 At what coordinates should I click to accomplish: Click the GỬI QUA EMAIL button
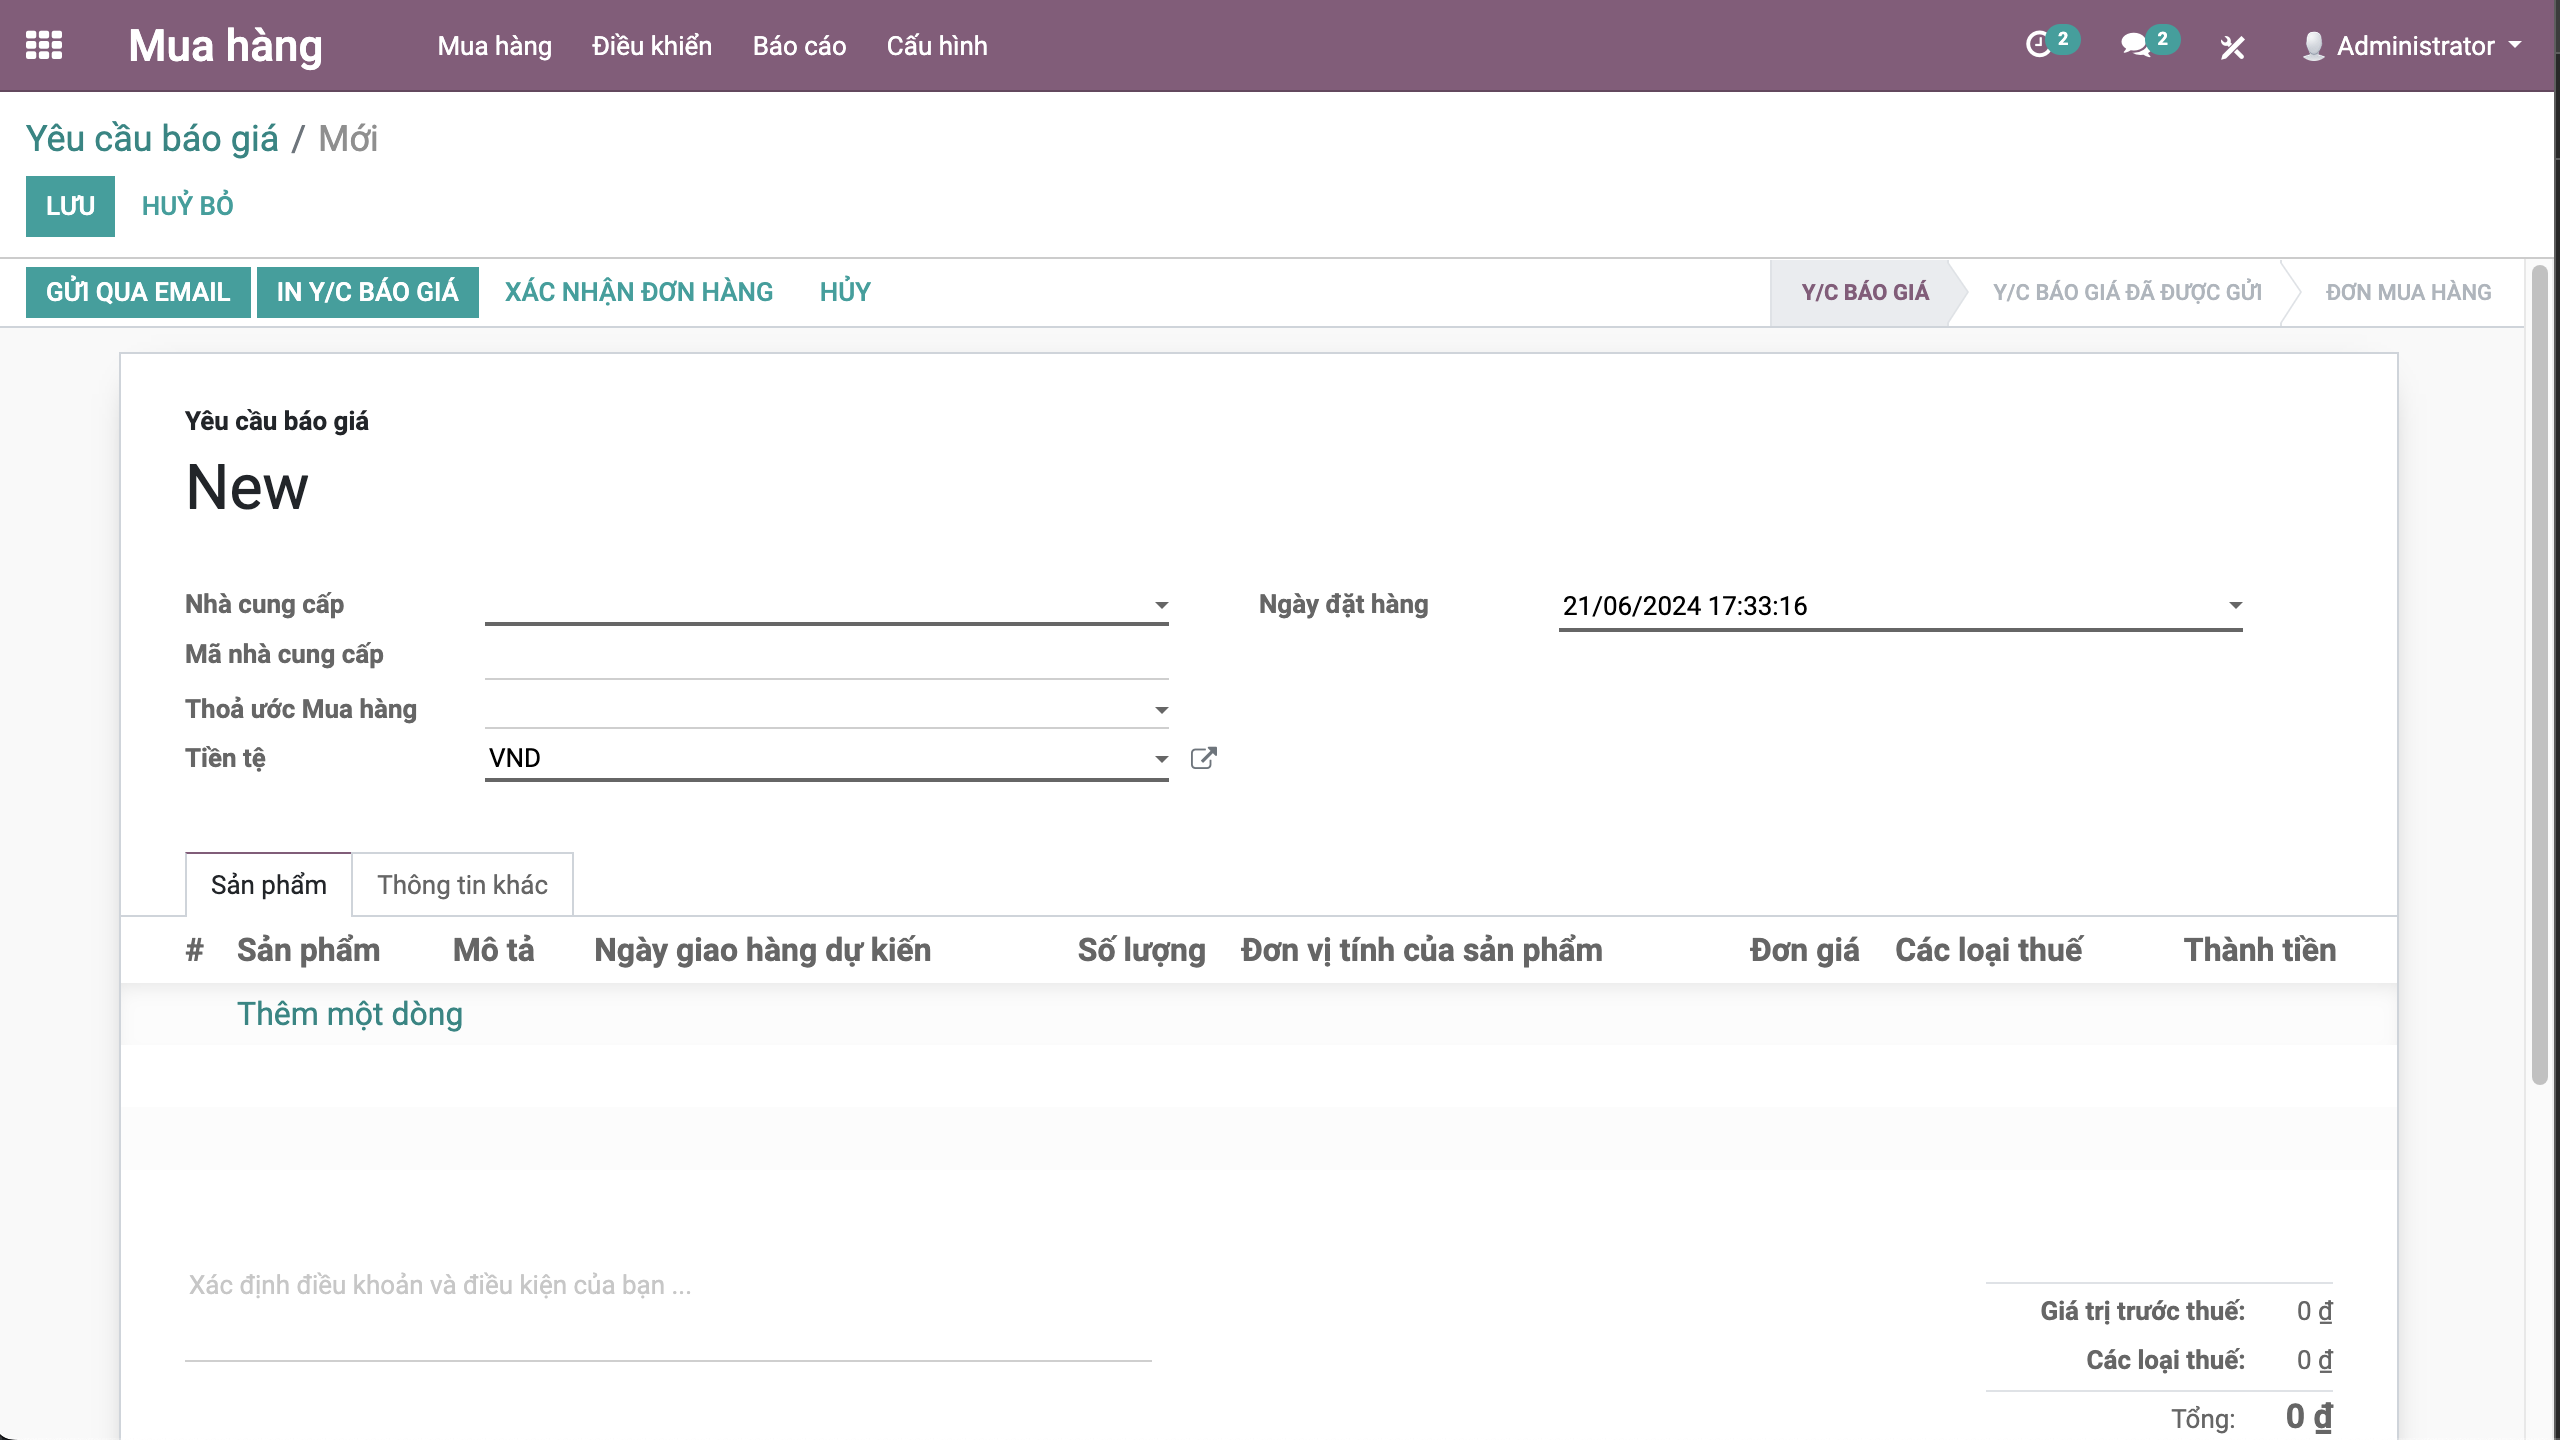(x=138, y=292)
